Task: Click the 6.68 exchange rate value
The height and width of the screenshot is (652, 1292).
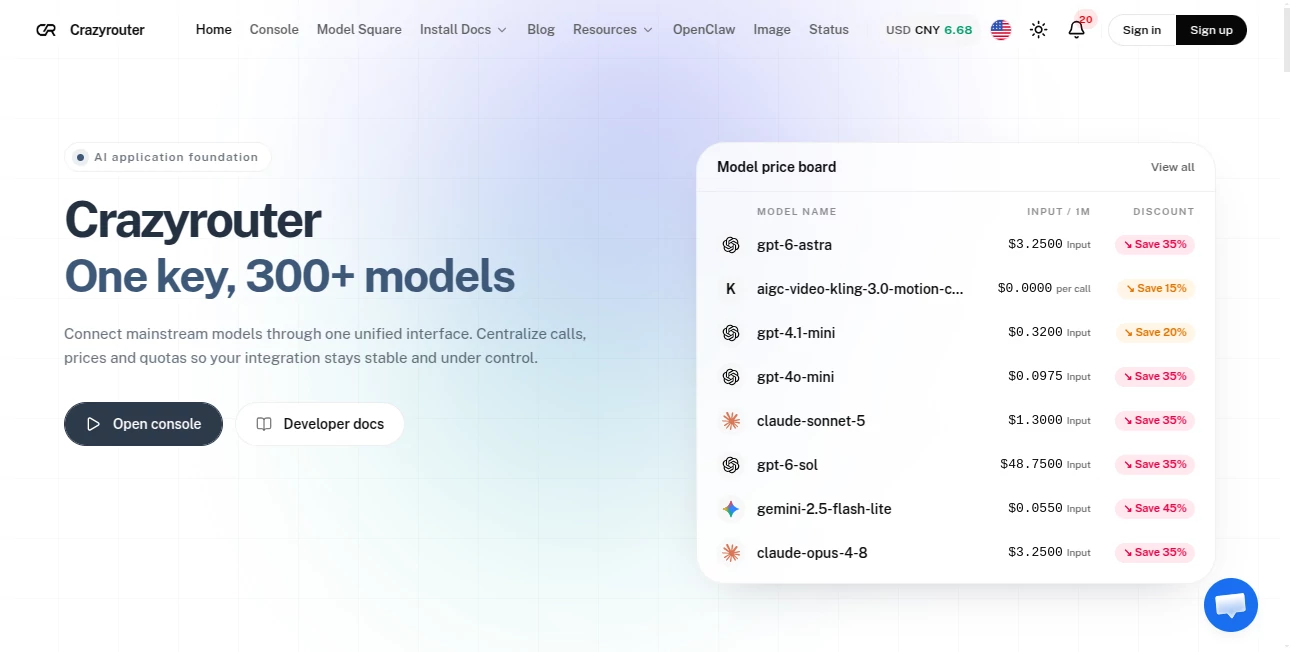Action: (958, 30)
